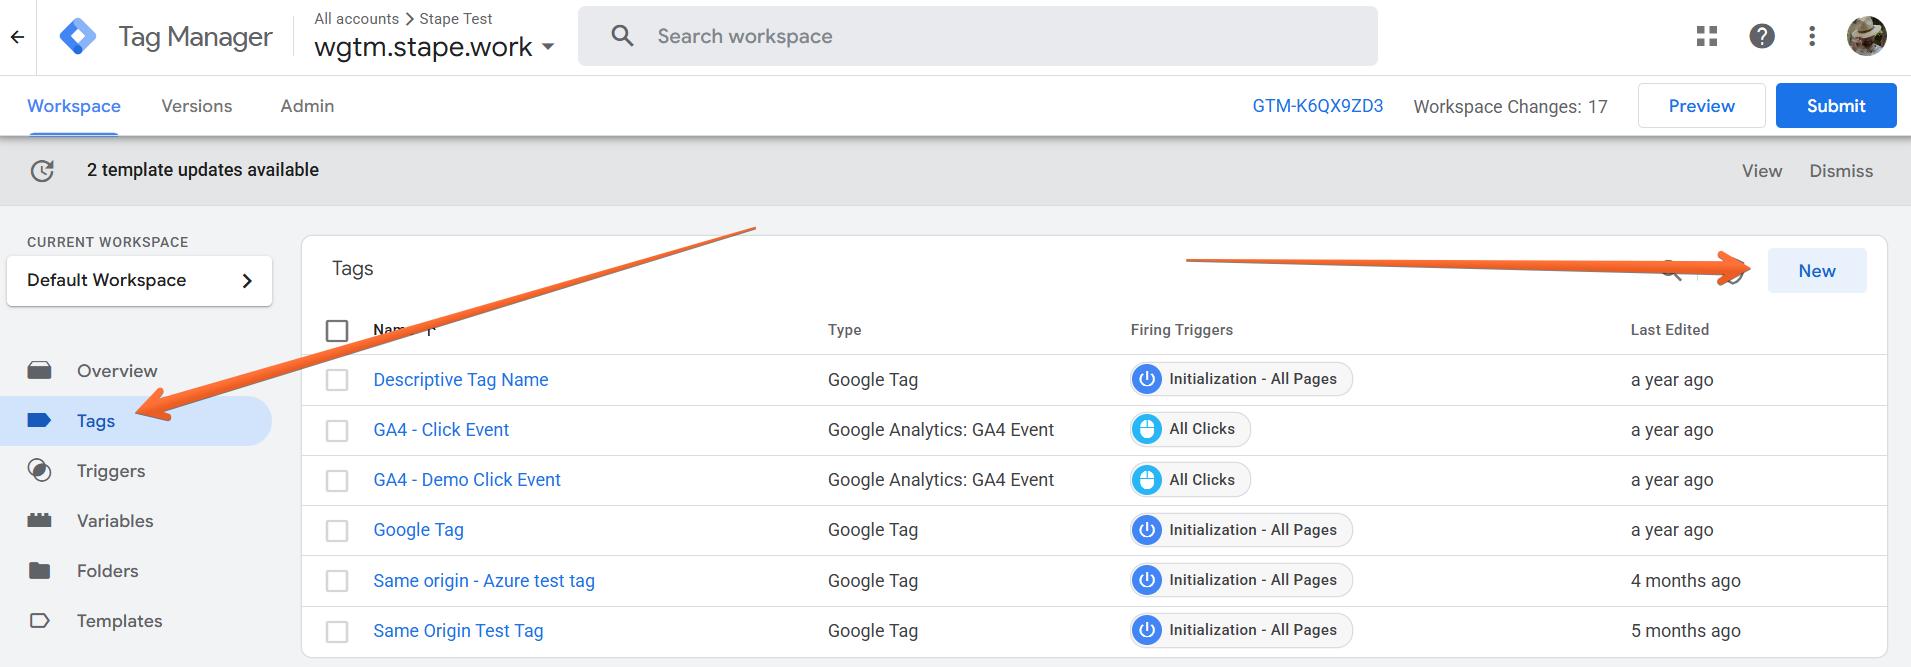
Task: Sort by Last Edited column header
Action: (1669, 330)
